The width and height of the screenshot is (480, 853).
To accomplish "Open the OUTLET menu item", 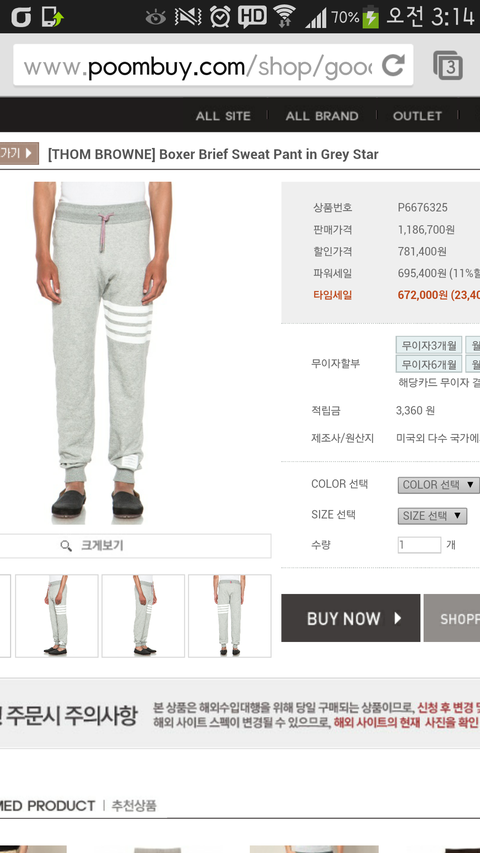I will click(417, 116).
